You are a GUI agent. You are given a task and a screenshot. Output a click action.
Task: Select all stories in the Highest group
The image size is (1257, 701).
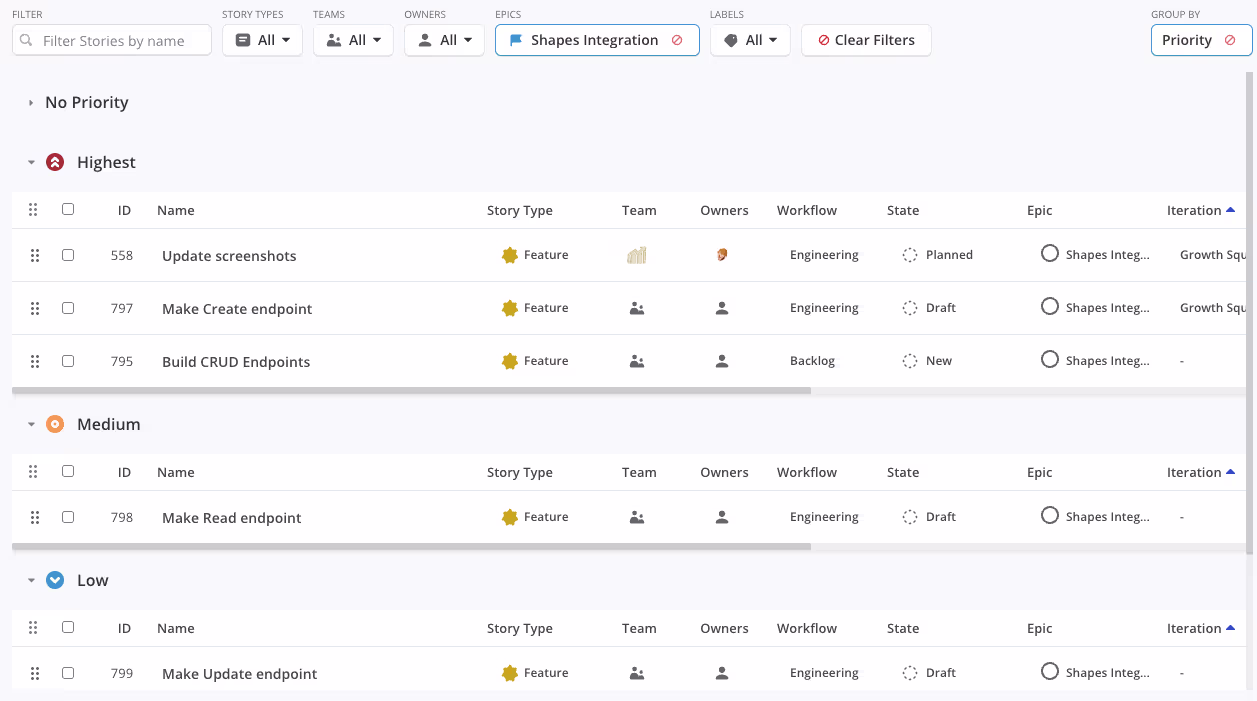coord(68,209)
